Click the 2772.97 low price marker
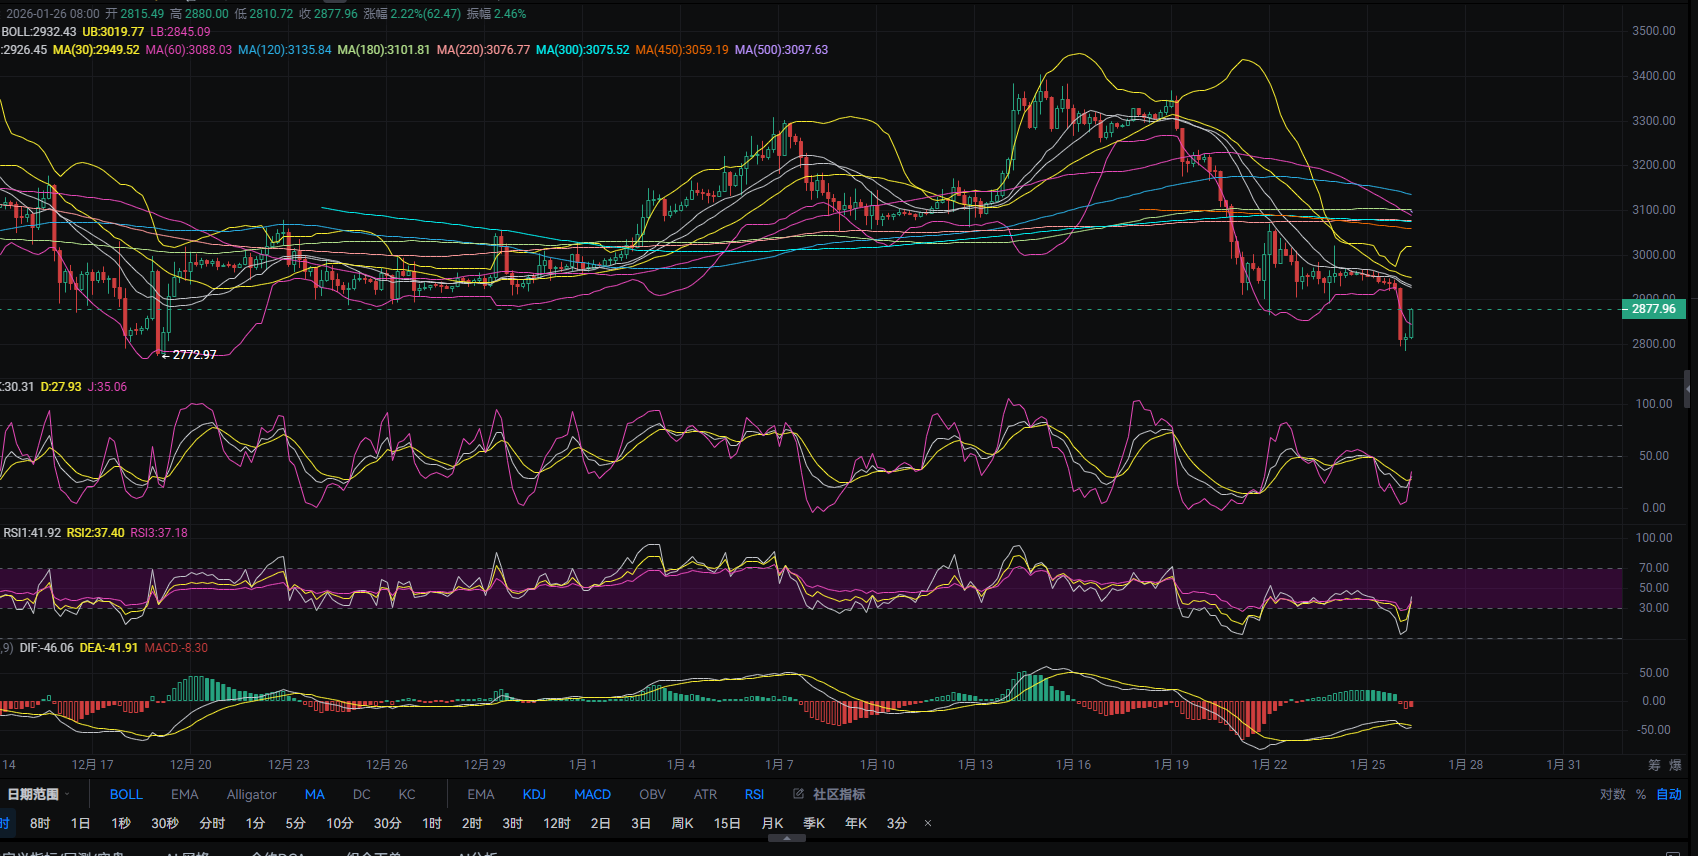Screen dimensions: 1698x856 point(193,355)
